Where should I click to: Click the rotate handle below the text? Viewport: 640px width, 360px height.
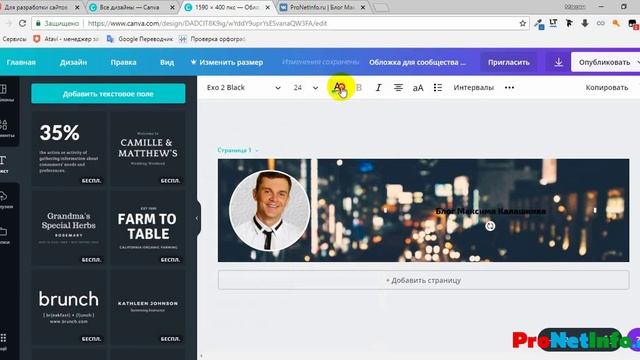pos(490,226)
